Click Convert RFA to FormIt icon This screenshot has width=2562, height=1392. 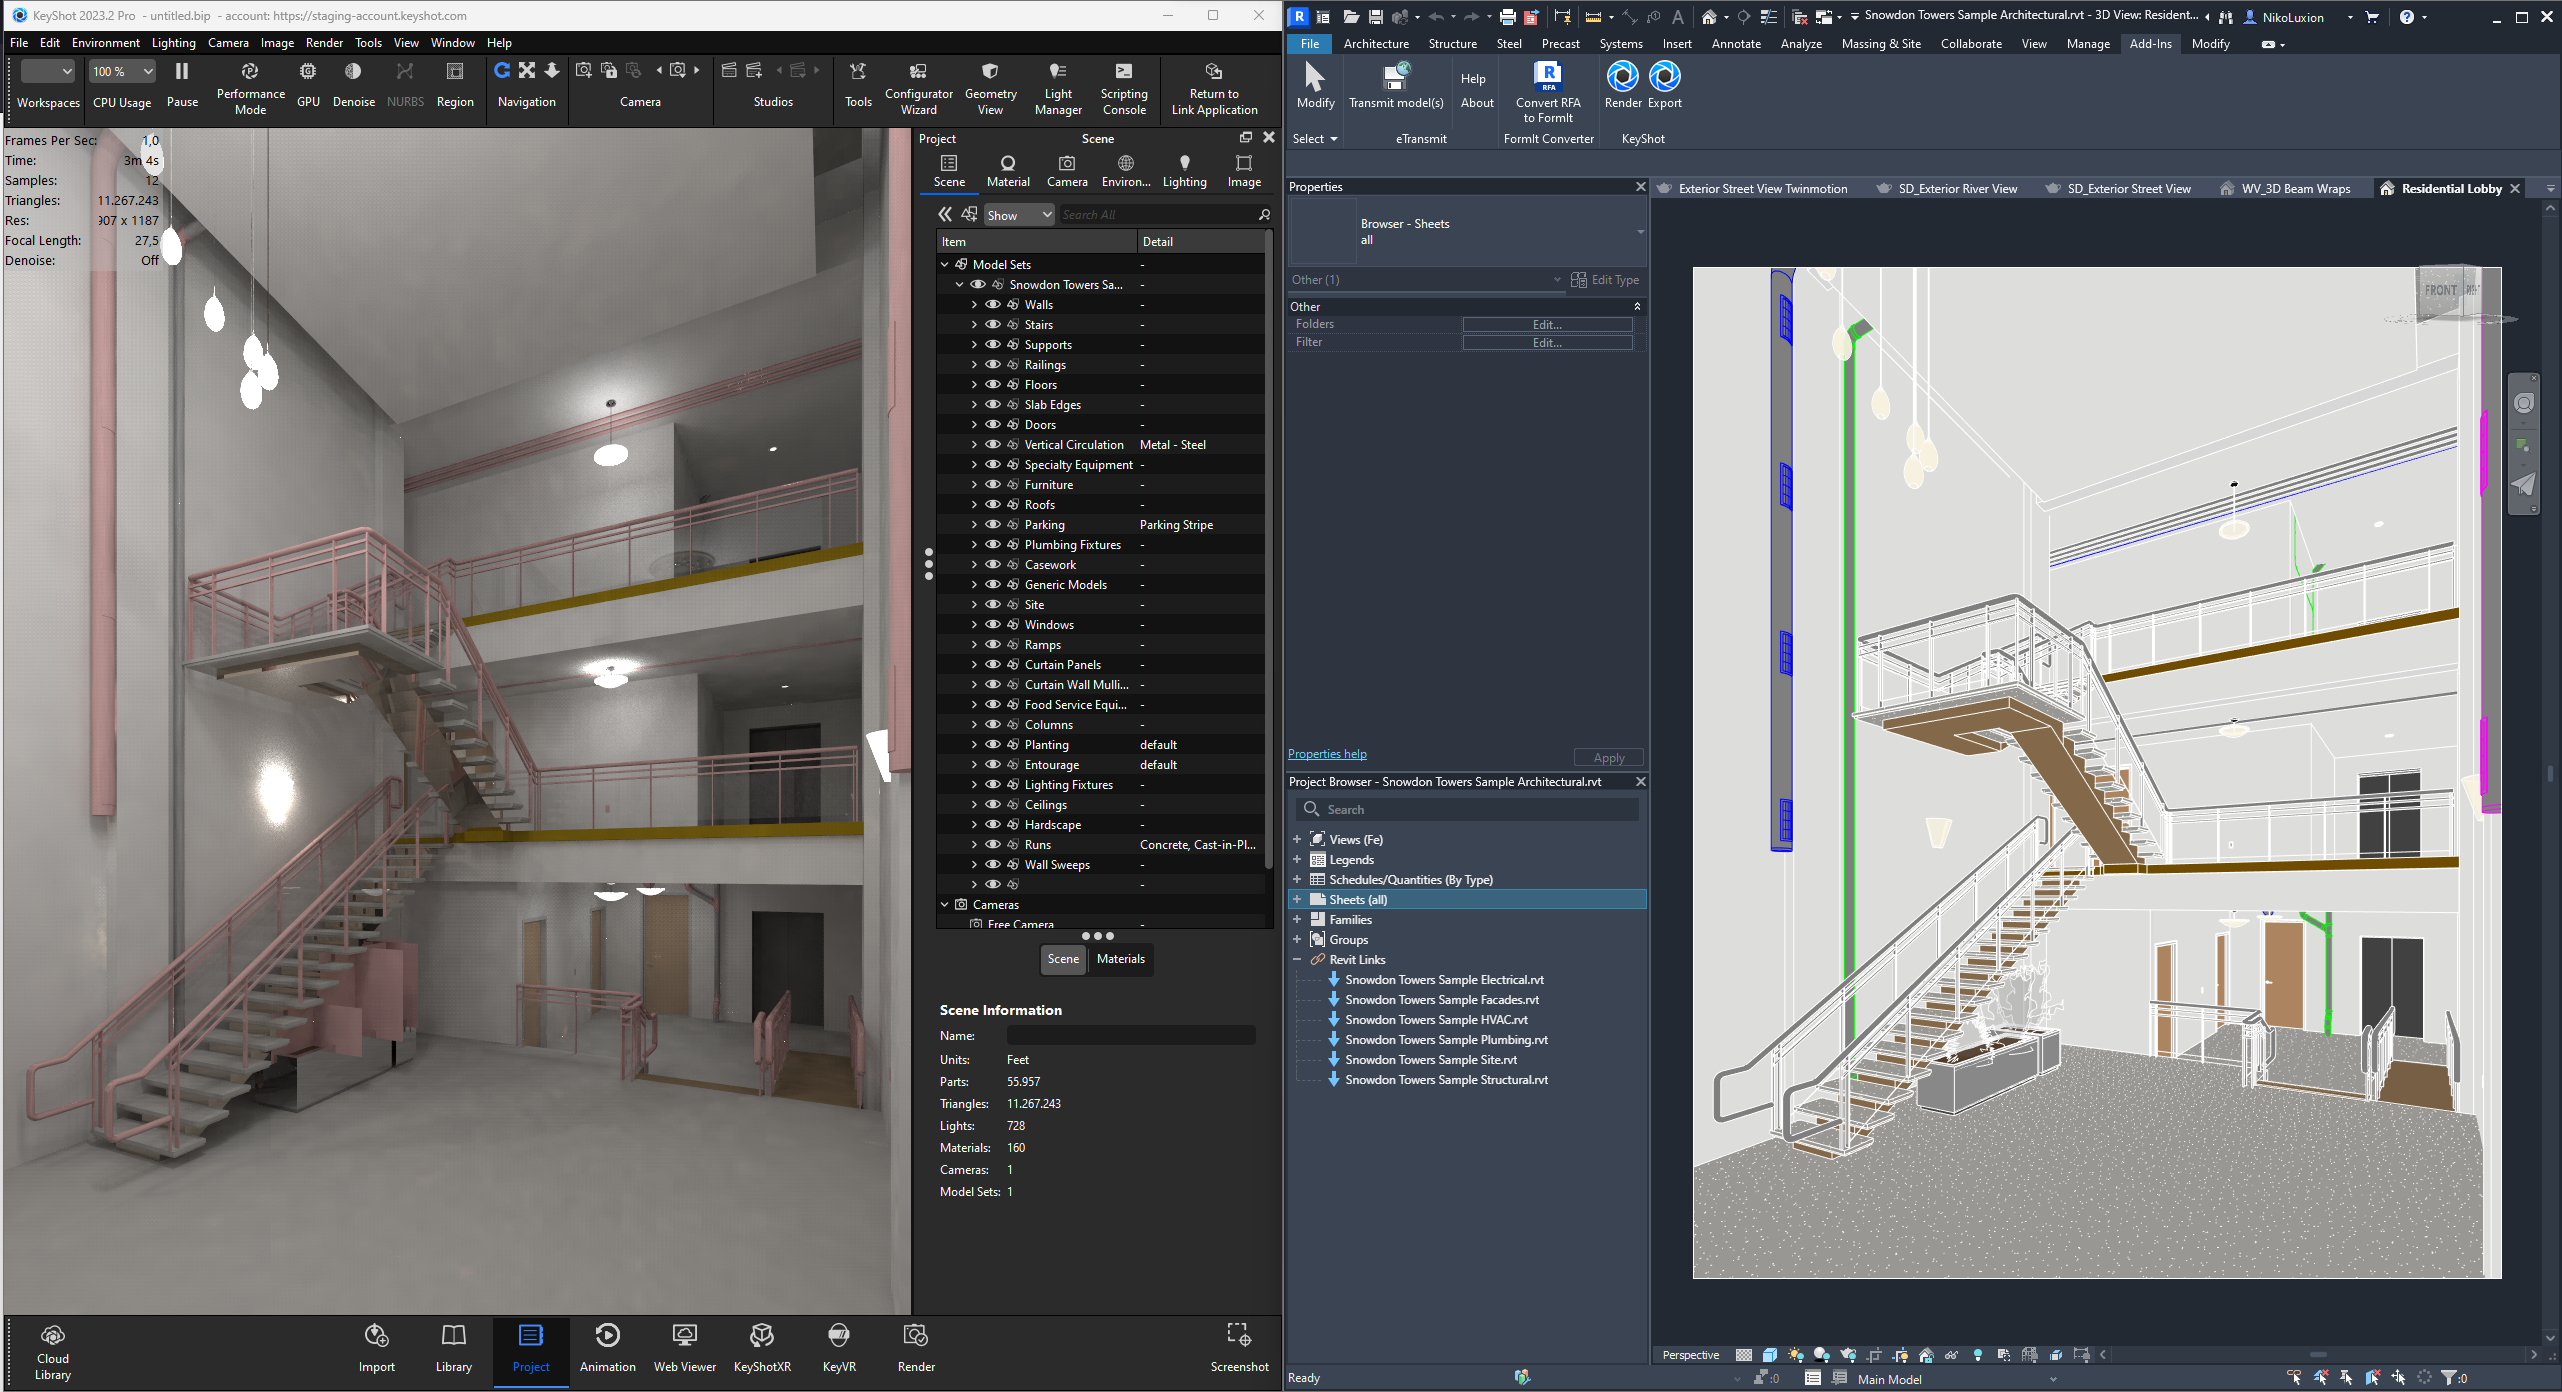tap(1547, 78)
